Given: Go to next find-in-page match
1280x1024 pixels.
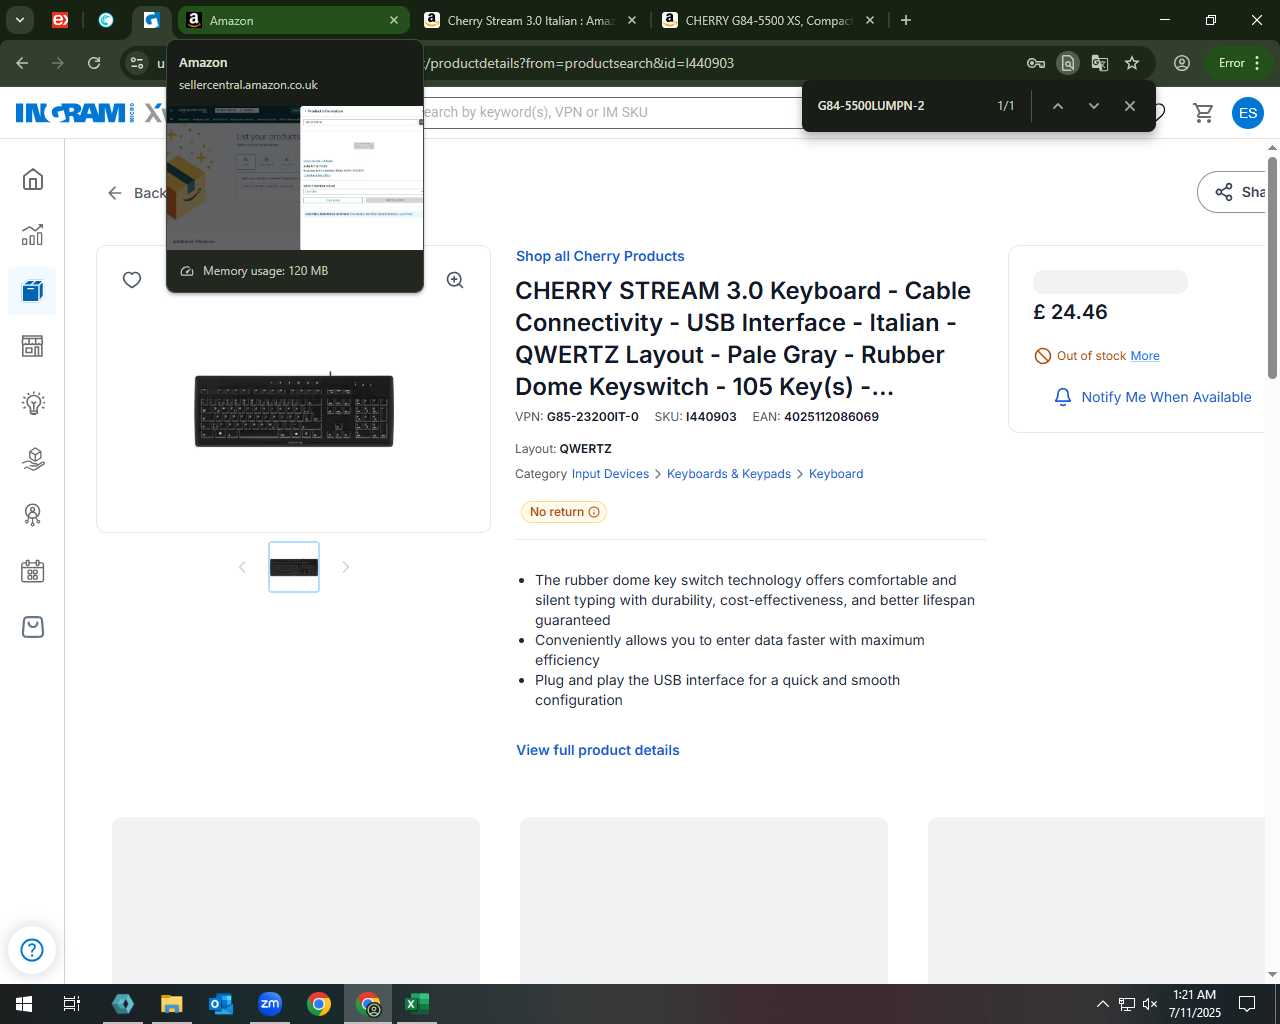Looking at the screenshot, I should point(1093,106).
